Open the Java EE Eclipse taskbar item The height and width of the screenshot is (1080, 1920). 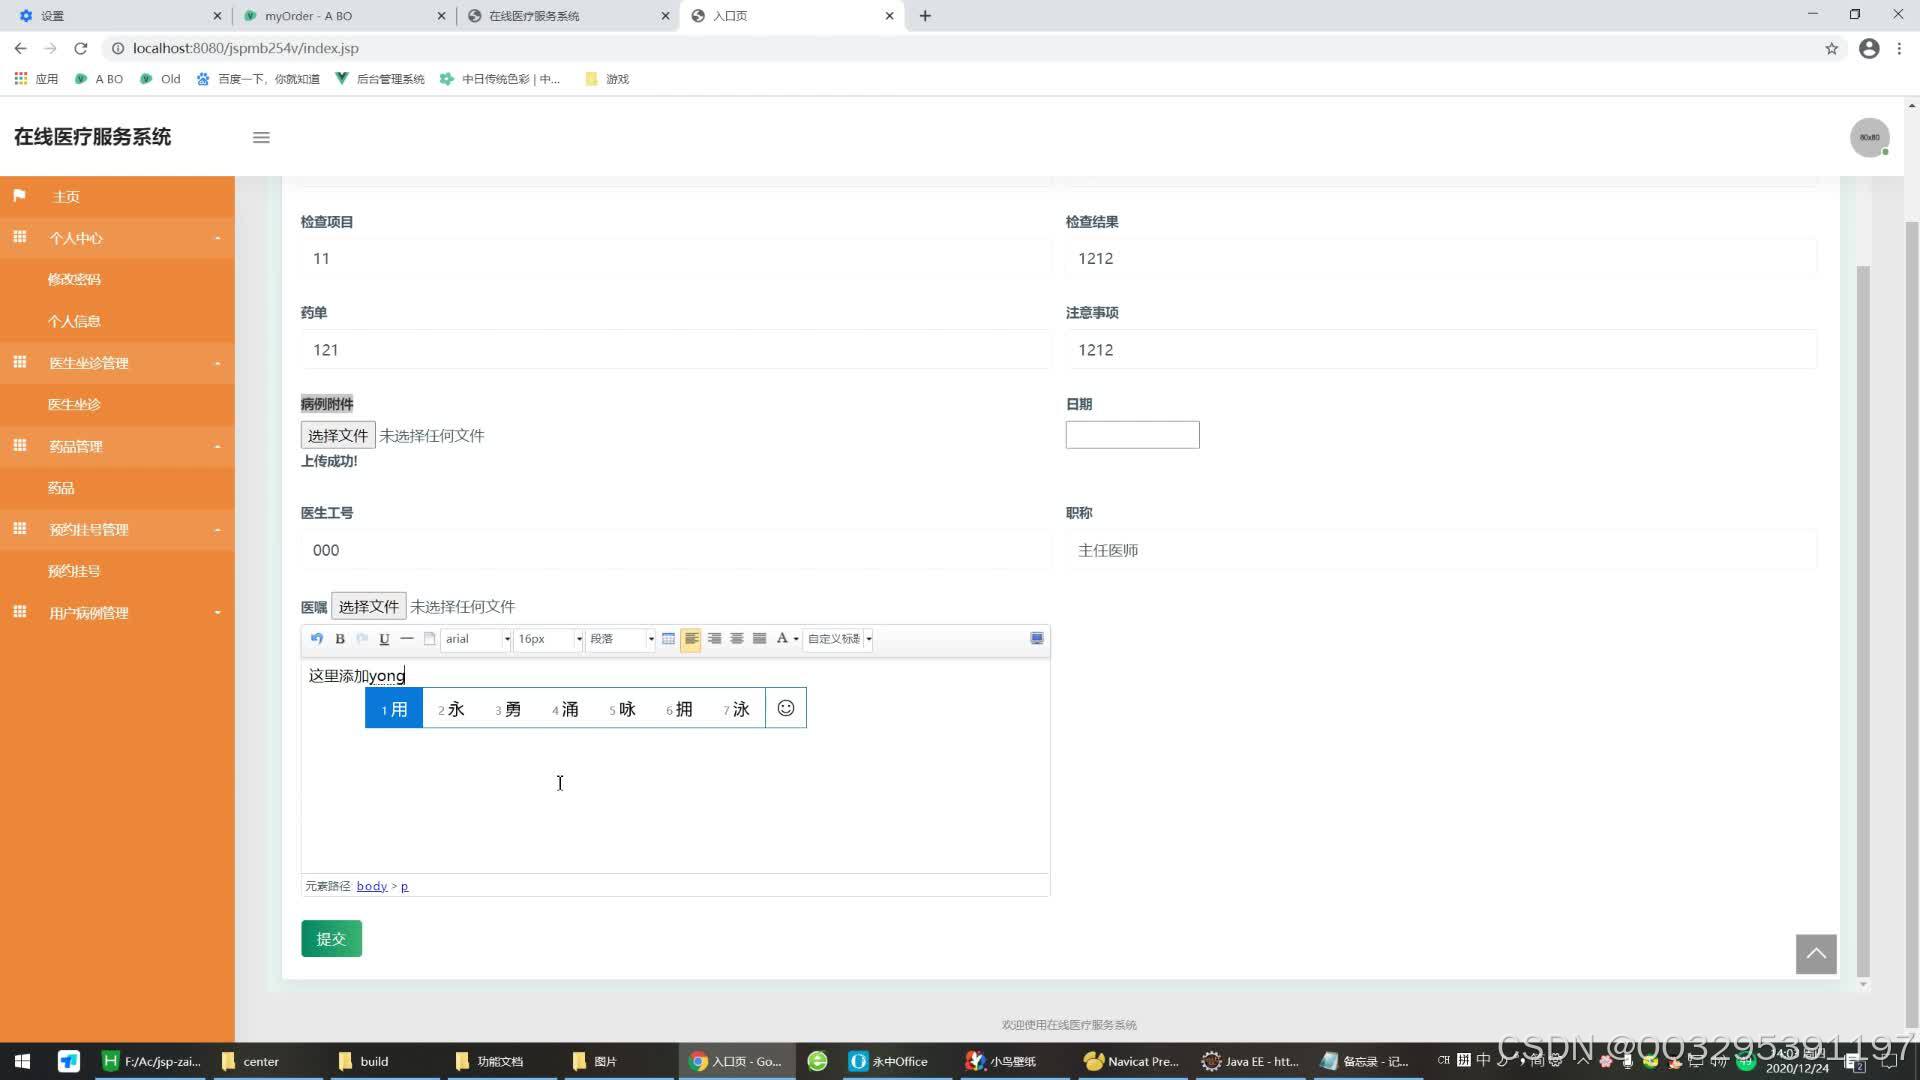(x=1250, y=1061)
